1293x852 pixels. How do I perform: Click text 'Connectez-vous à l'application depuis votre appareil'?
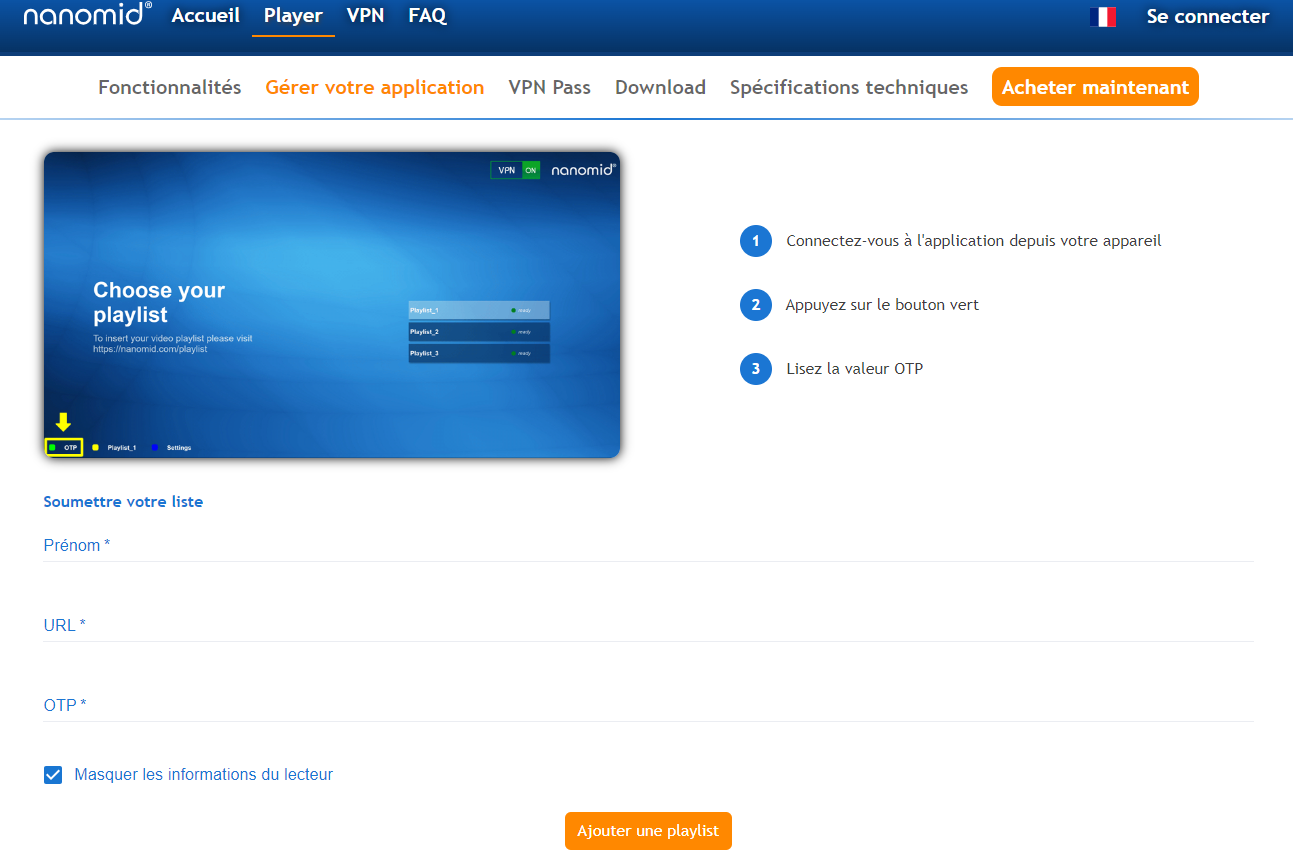pyautogui.click(x=974, y=241)
